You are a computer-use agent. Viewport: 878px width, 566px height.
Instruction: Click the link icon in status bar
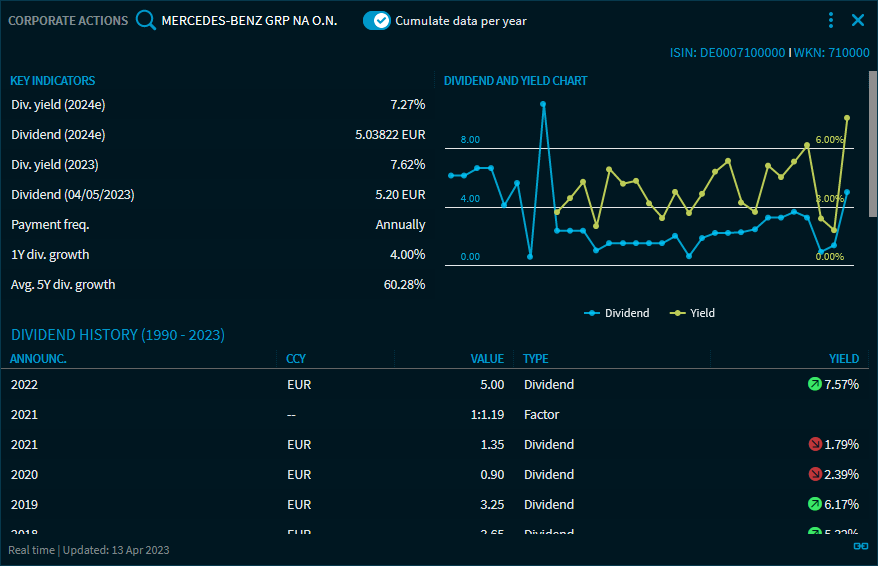859,546
